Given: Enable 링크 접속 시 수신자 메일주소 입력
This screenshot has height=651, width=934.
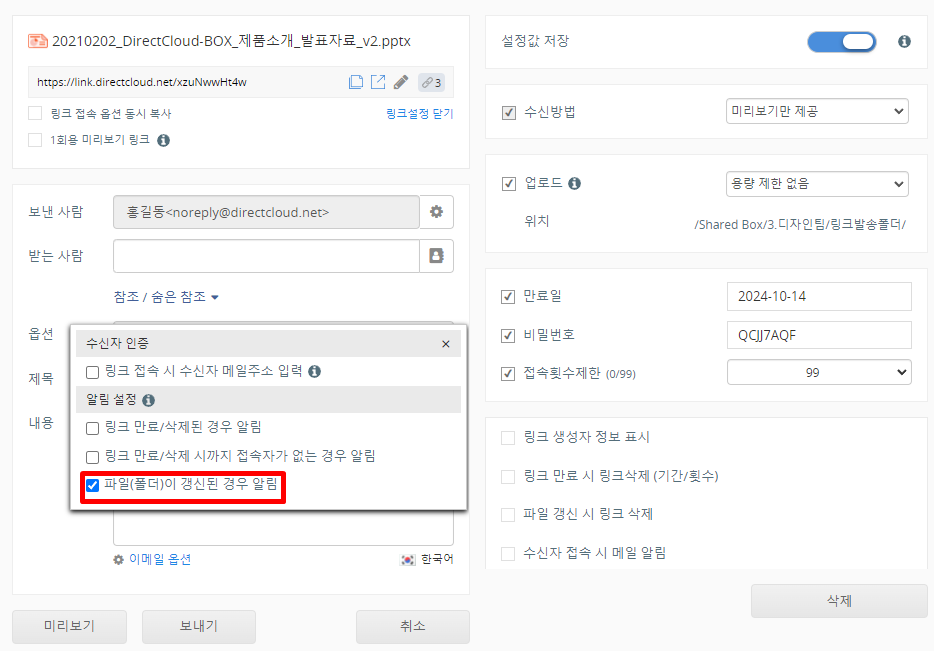Looking at the screenshot, I should pos(93,372).
